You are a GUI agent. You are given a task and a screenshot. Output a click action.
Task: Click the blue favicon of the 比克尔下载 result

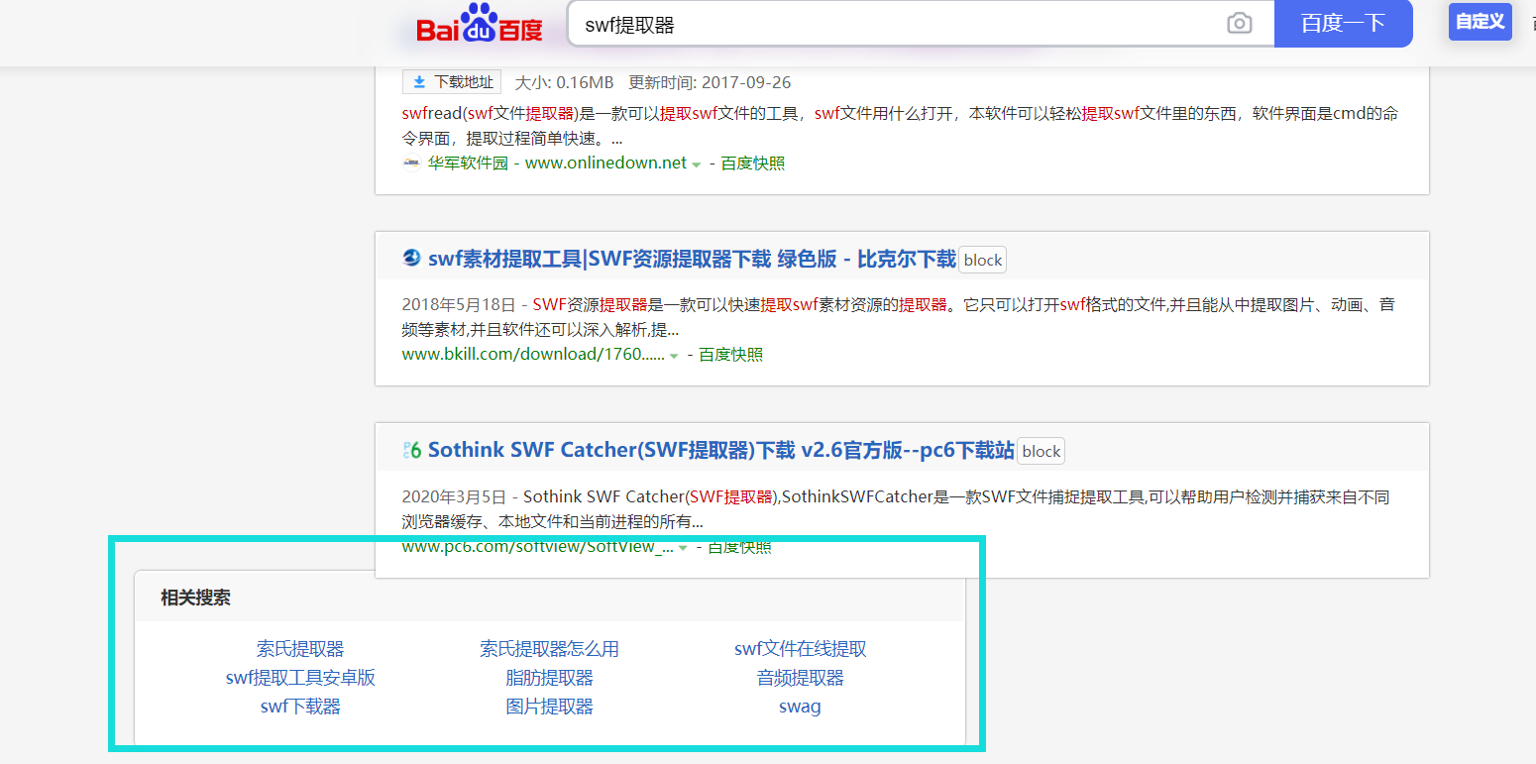click(410, 258)
